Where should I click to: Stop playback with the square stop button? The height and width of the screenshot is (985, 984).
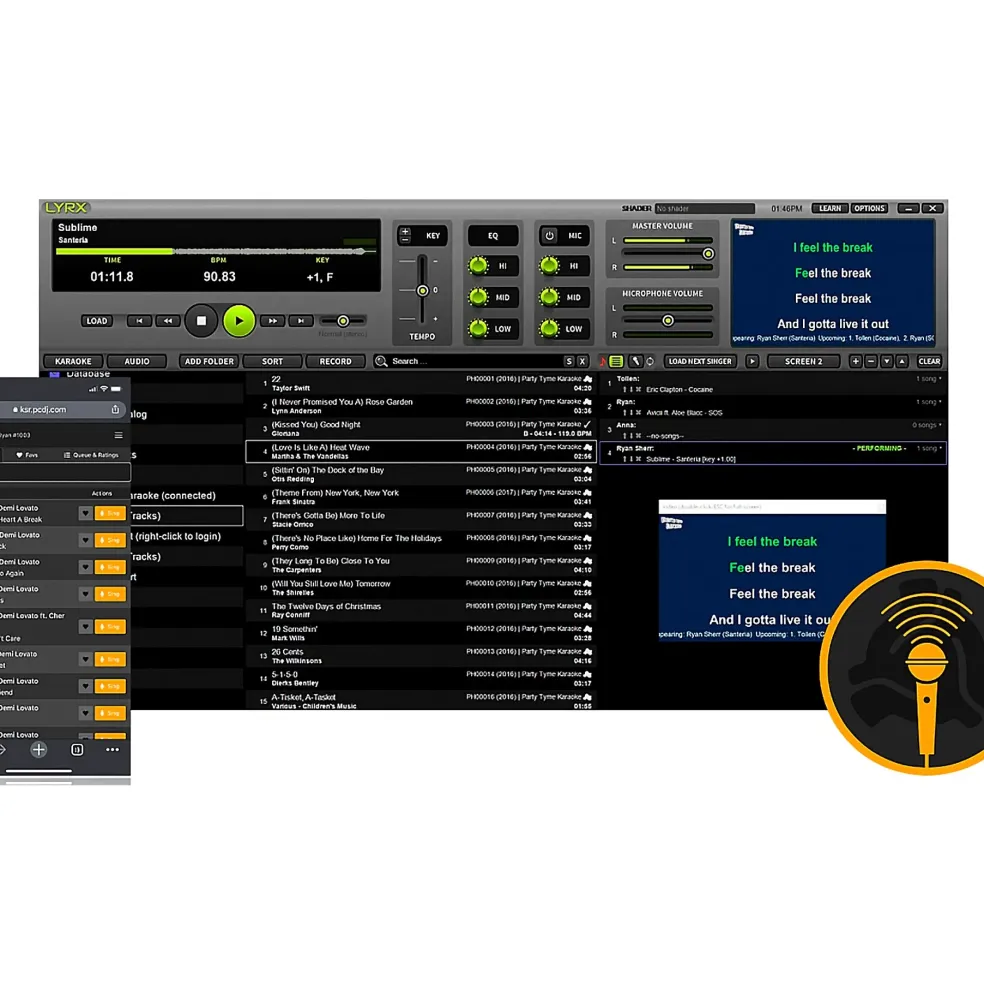coord(201,320)
